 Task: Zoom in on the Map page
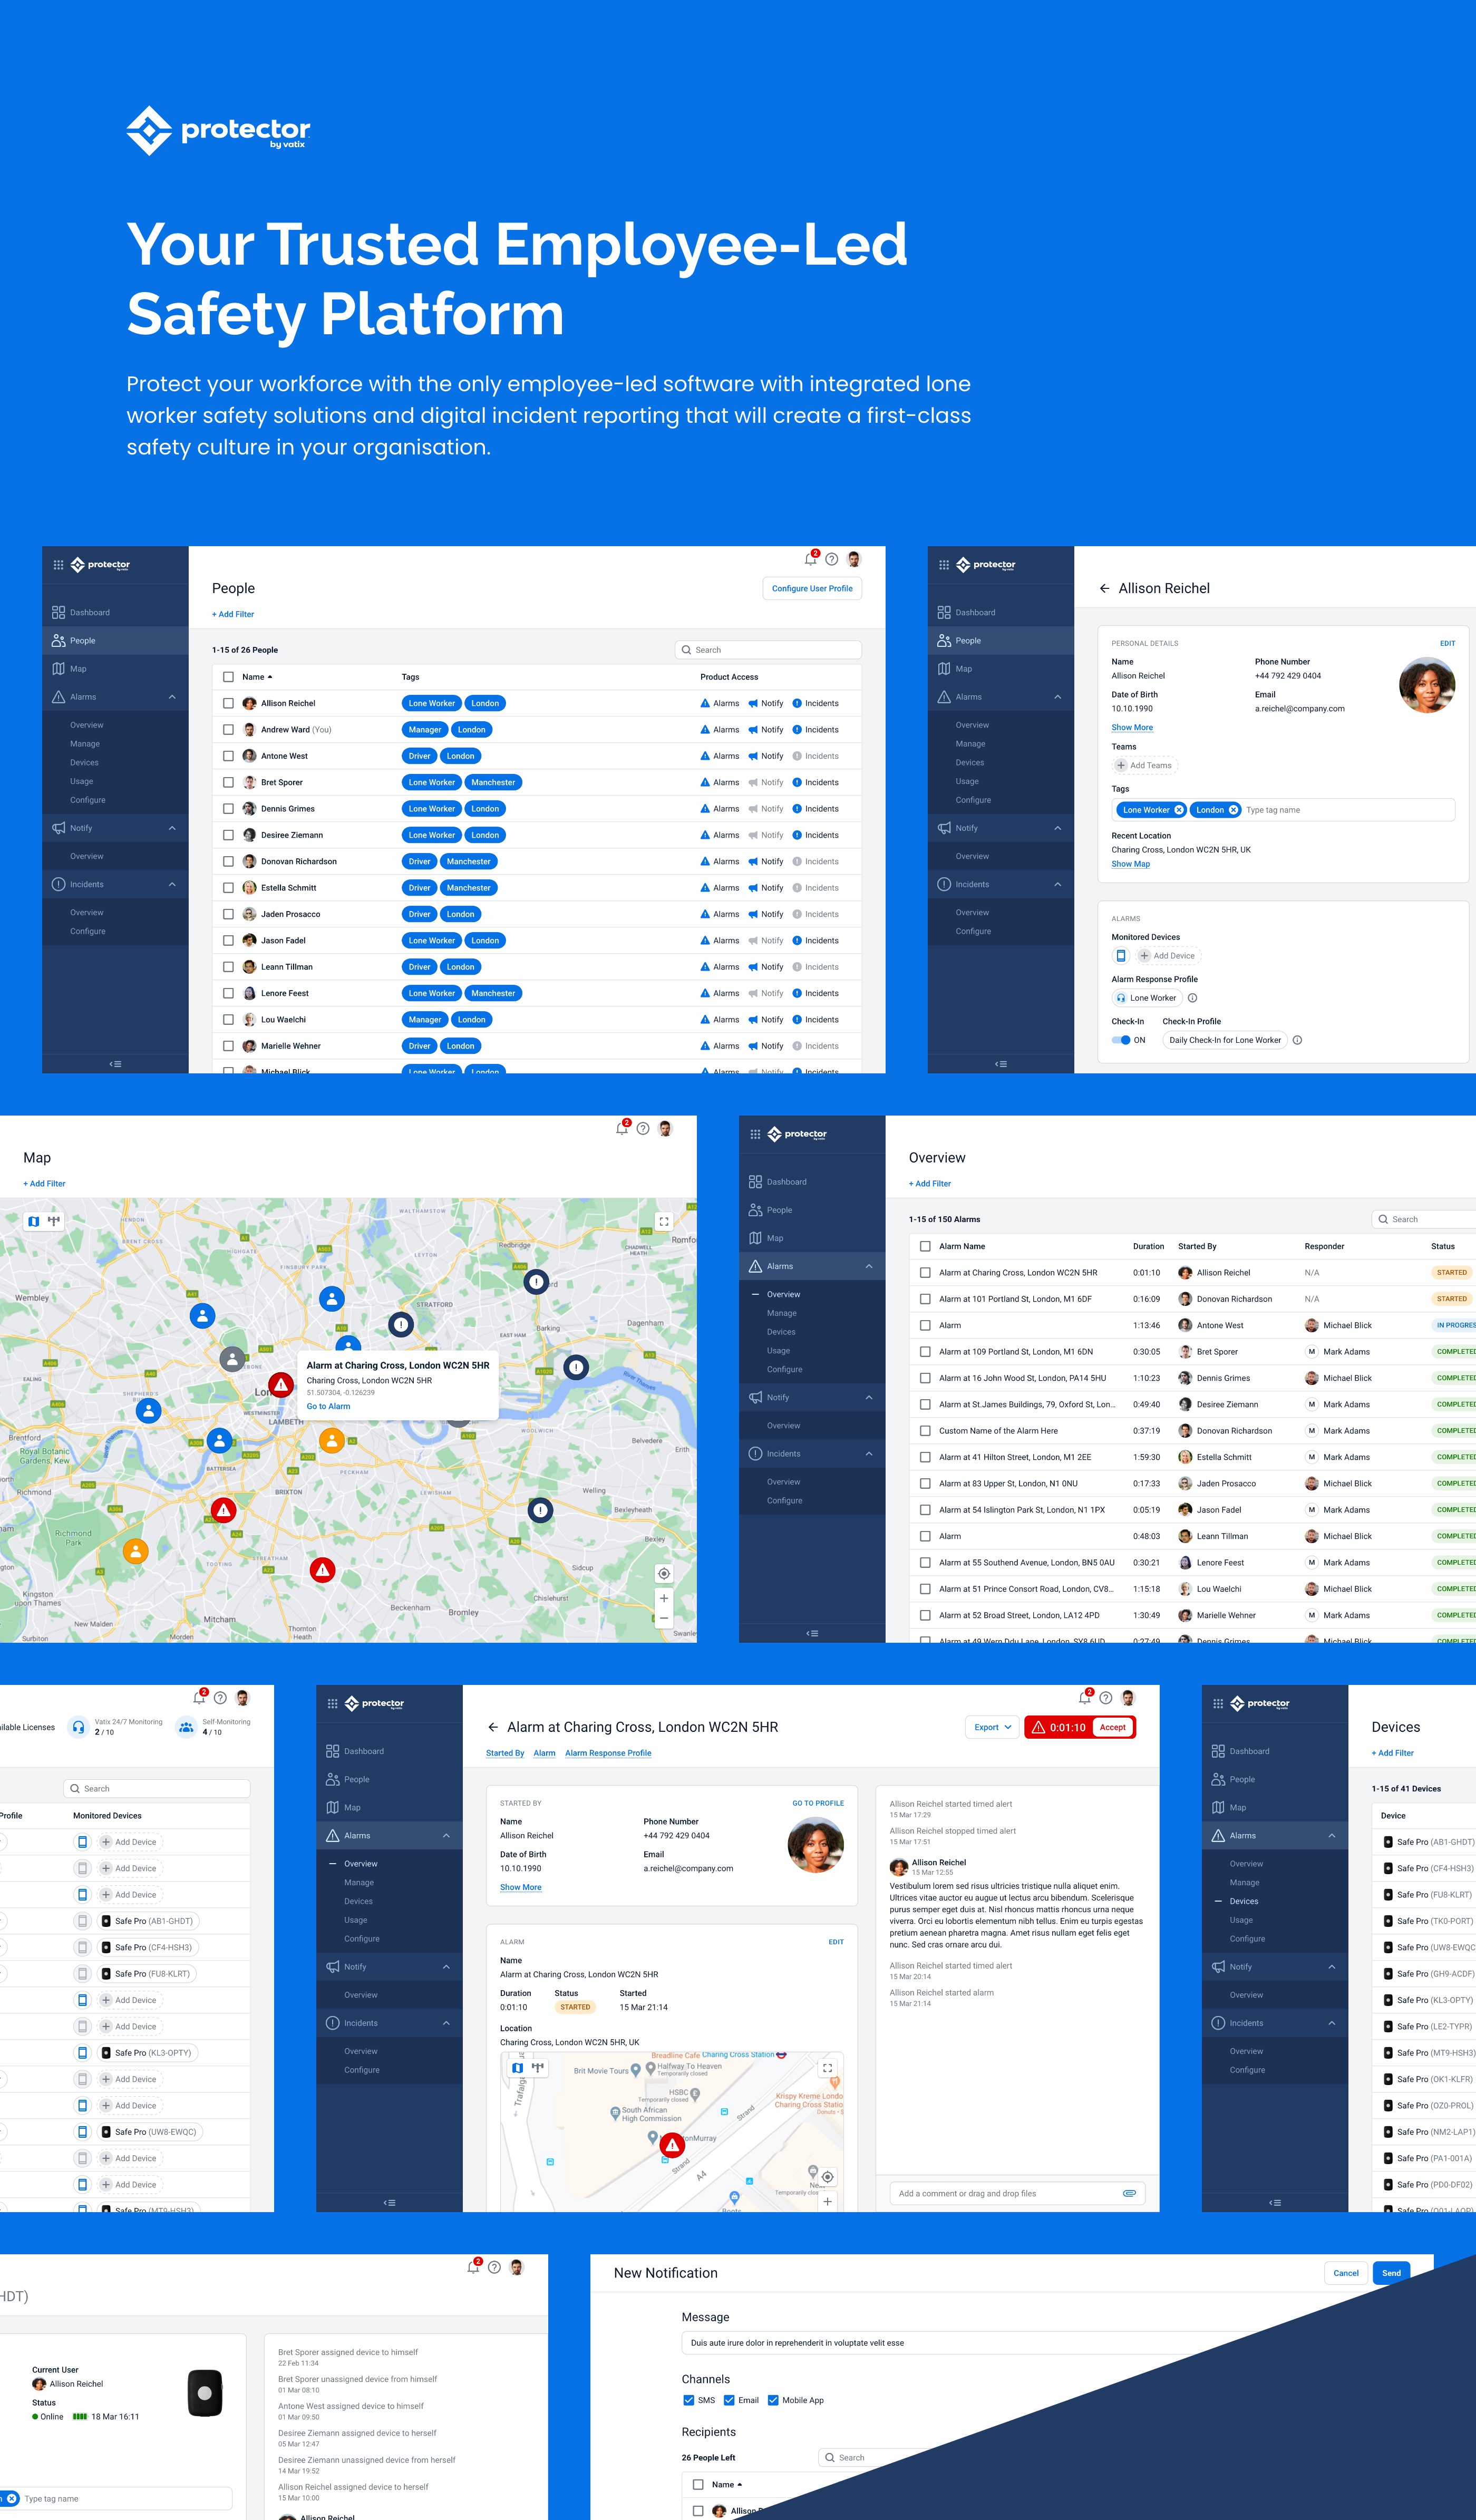(664, 1598)
